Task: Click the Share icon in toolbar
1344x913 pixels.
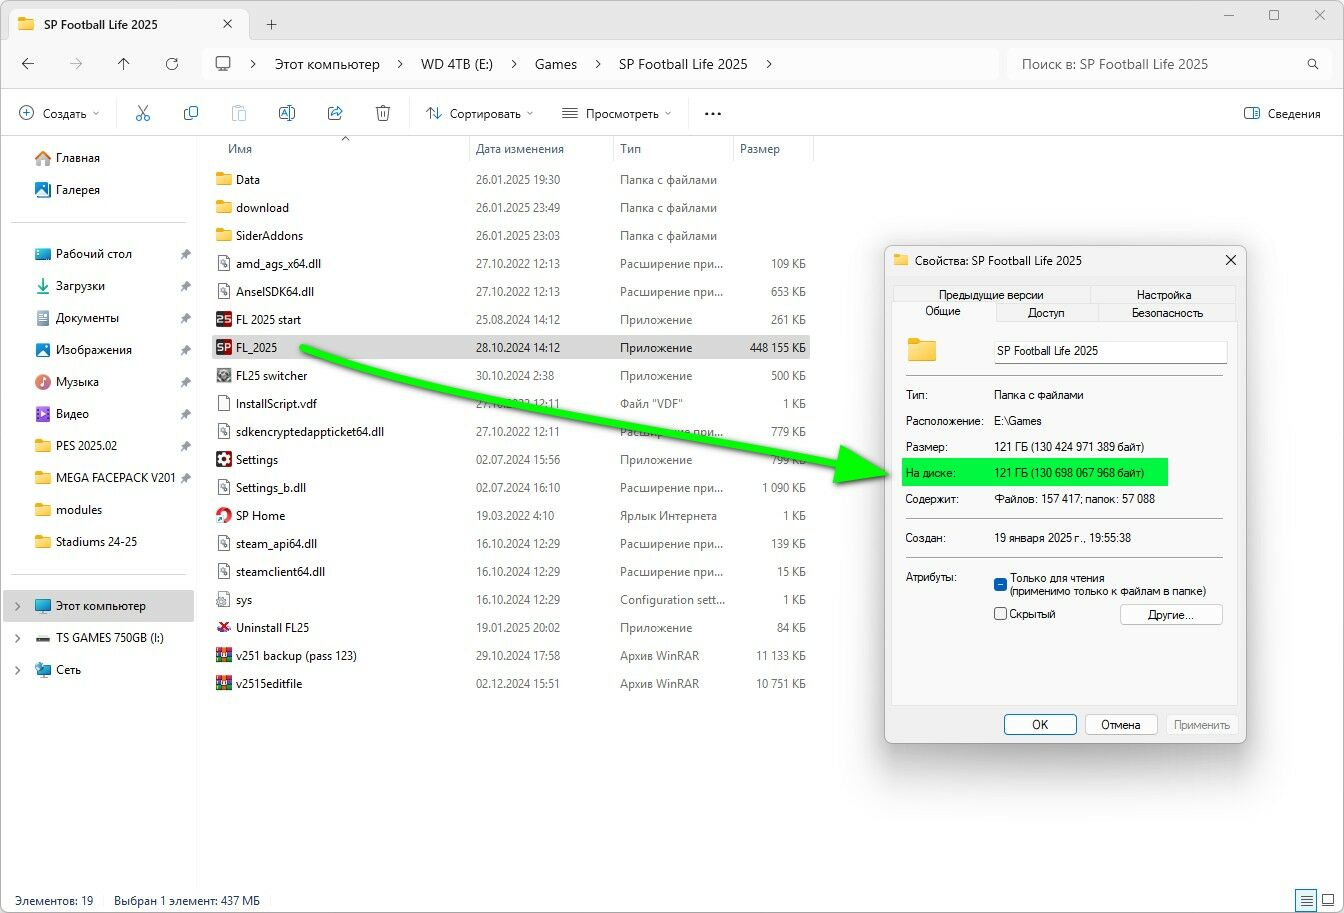Action: click(335, 113)
